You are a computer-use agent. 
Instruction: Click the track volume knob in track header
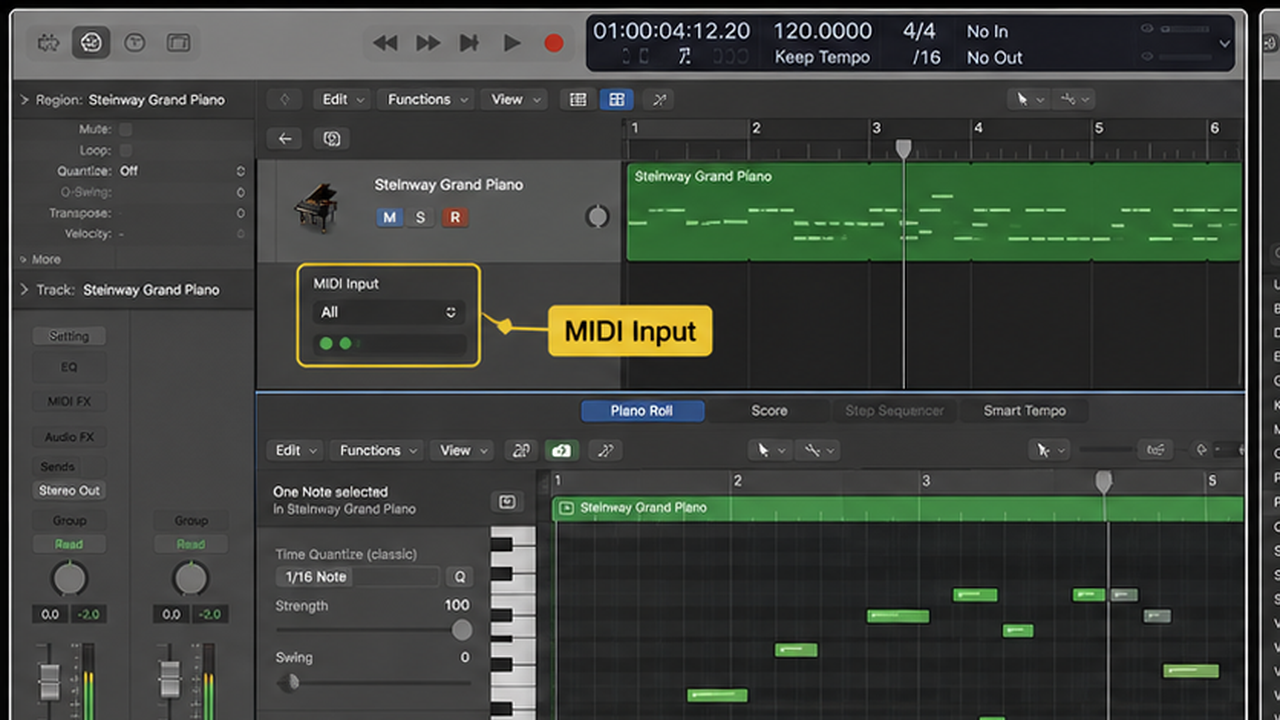(597, 216)
